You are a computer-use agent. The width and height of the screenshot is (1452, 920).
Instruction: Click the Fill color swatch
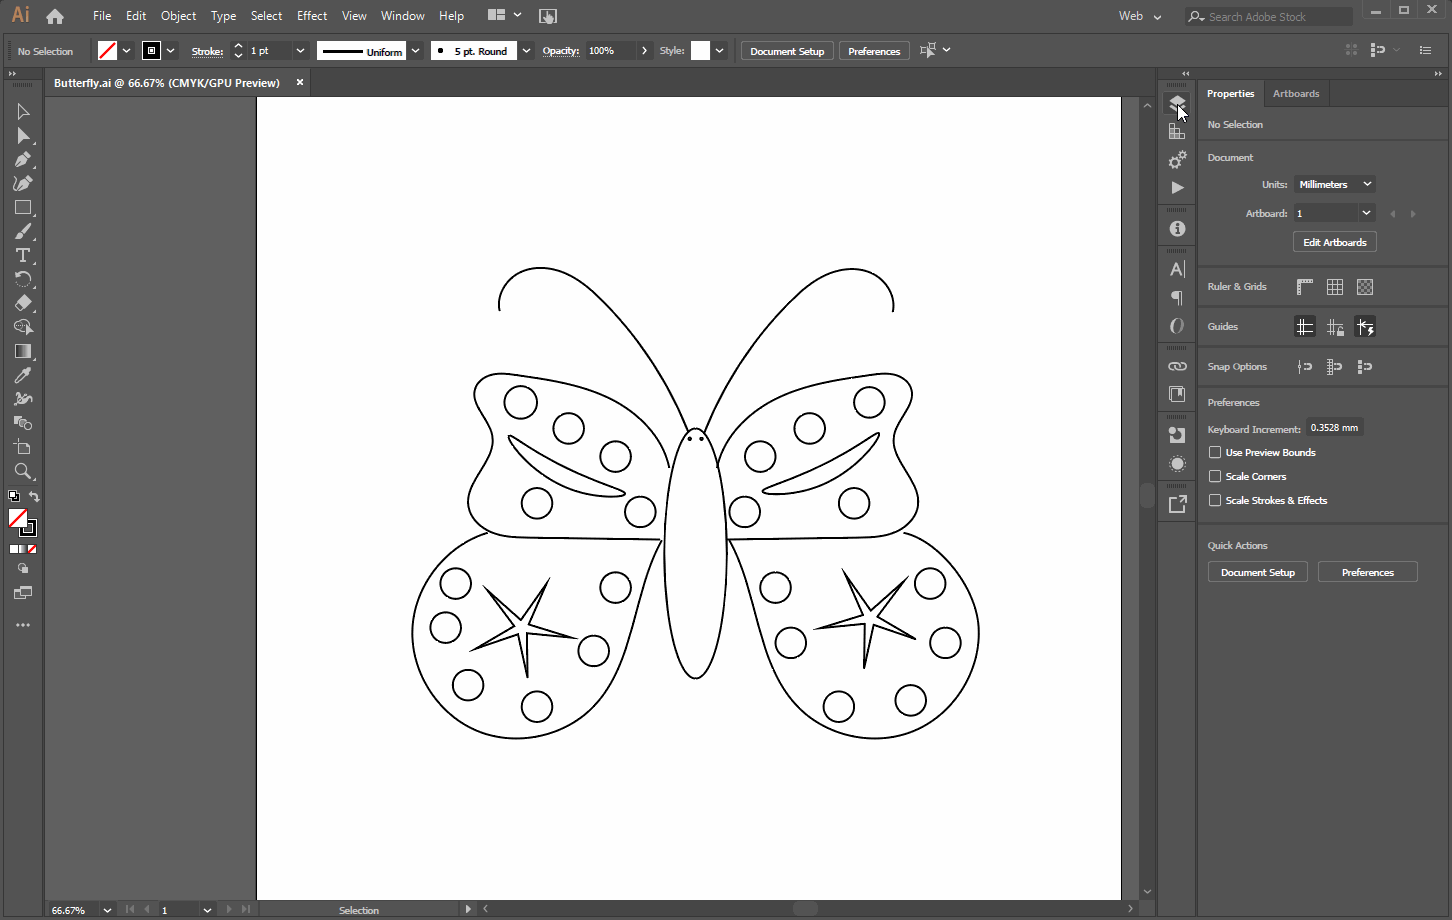click(108, 50)
